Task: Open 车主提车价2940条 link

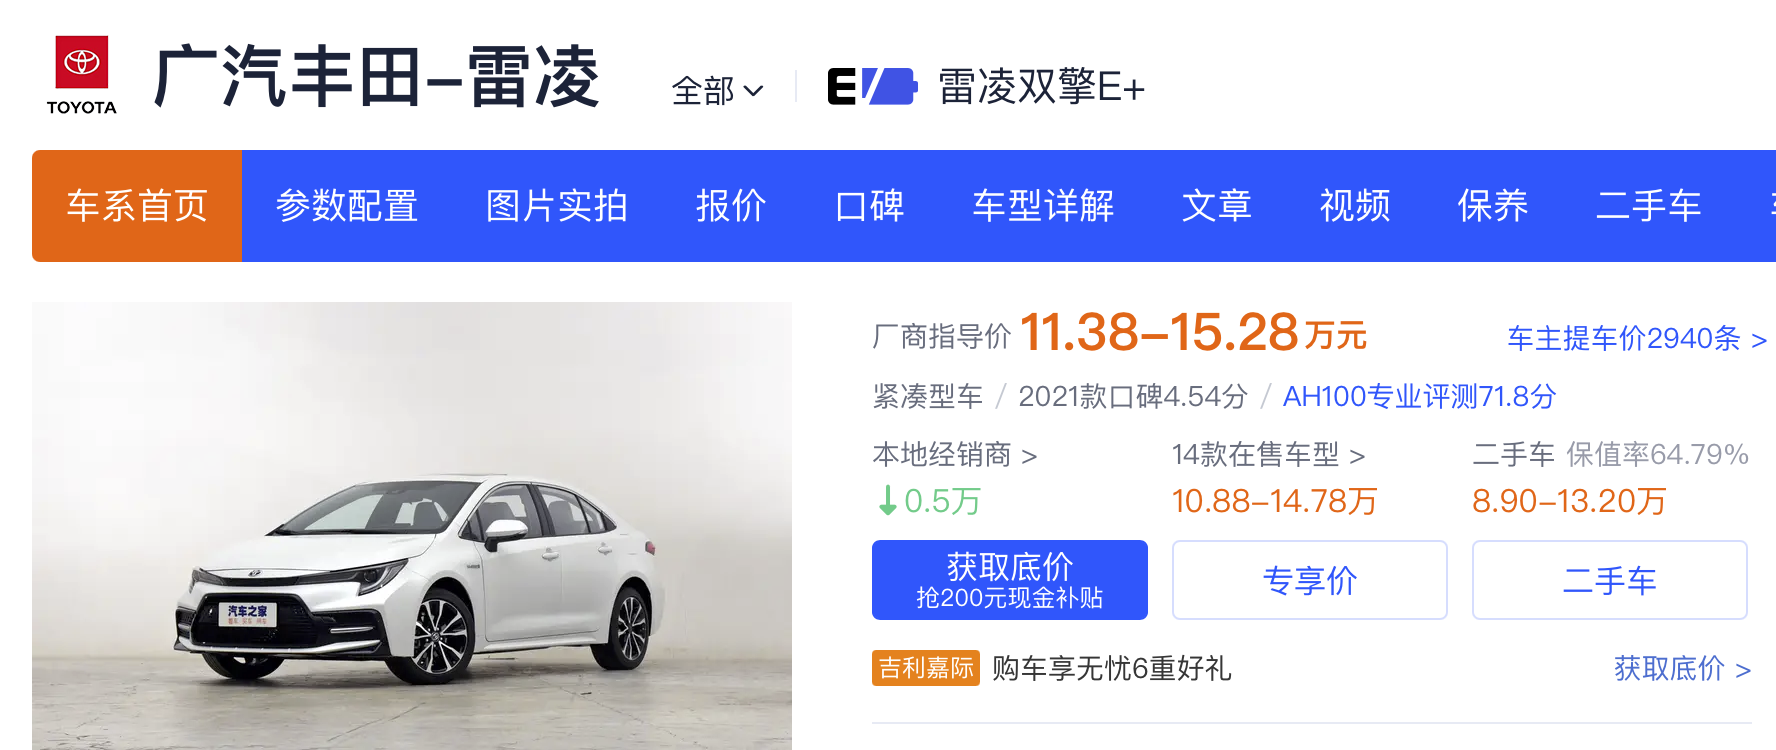Action: 1637,338
